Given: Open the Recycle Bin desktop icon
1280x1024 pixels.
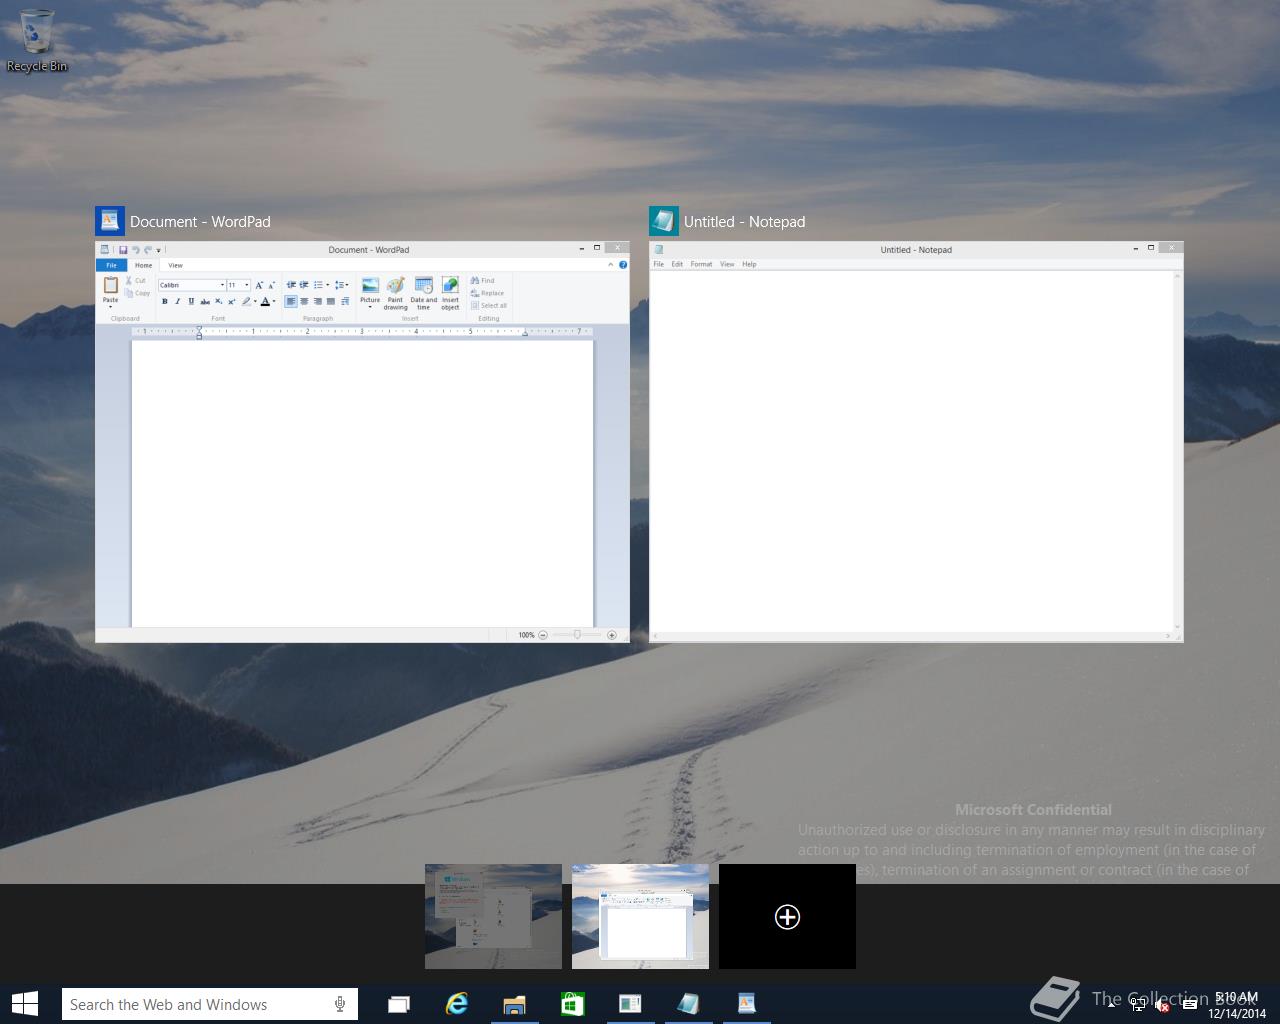Looking at the screenshot, I should pyautogui.click(x=37, y=40).
